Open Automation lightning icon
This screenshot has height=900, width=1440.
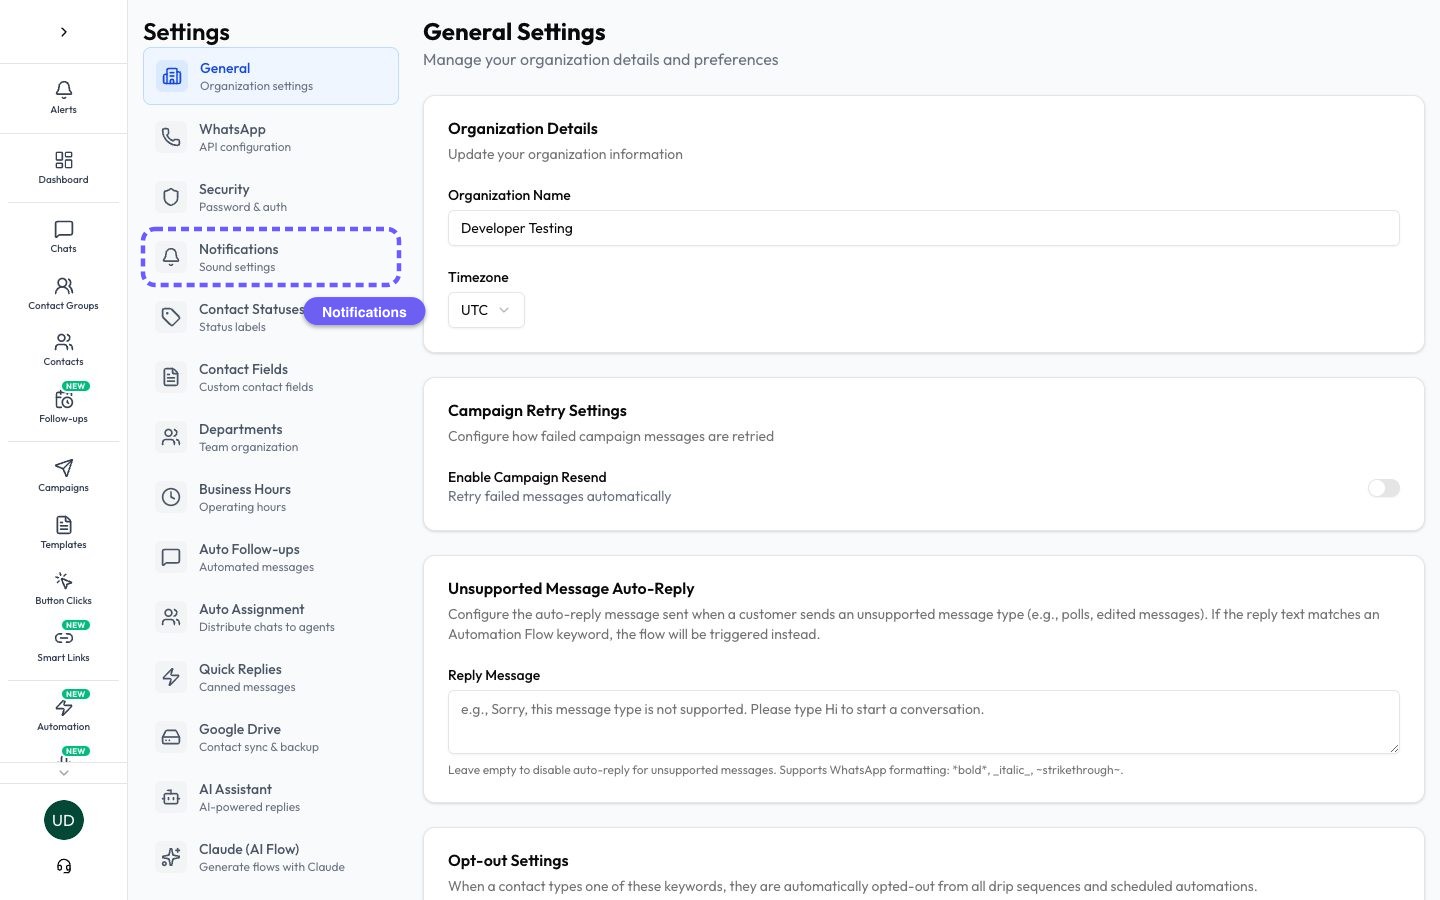click(x=64, y=707)
